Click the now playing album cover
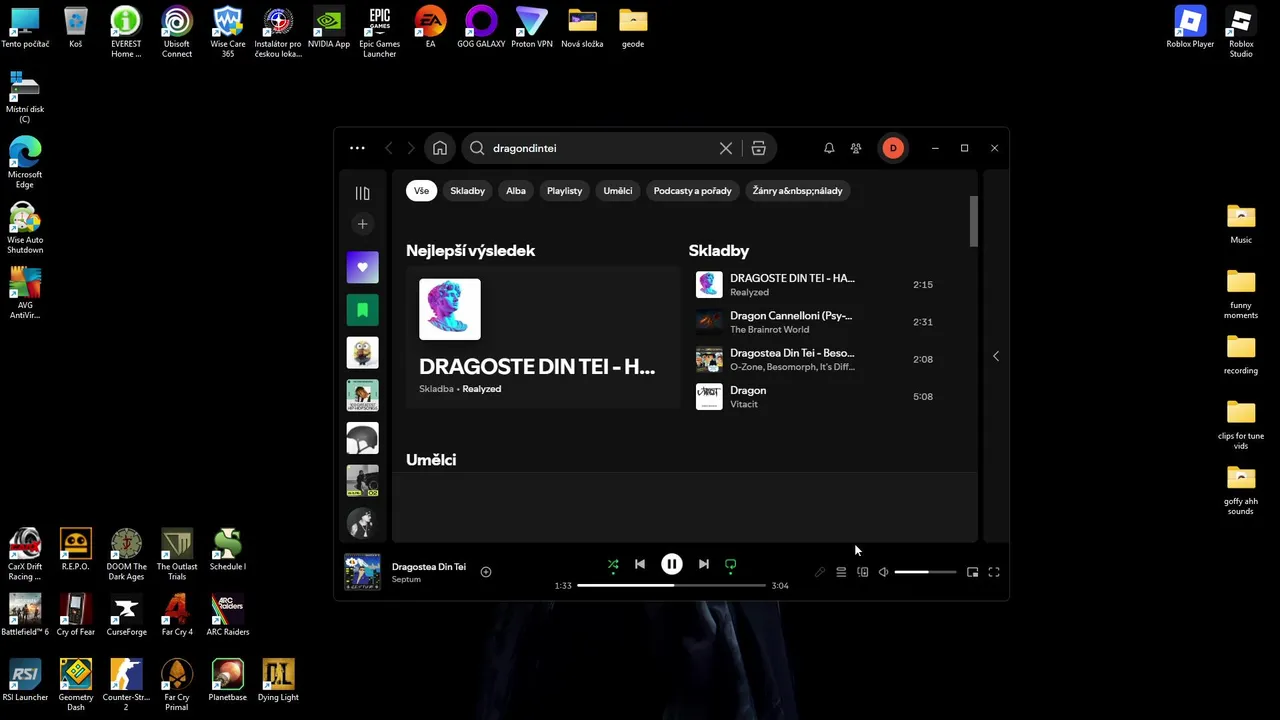The height and width of the screenshot is (720, 1280). pyautogui.click(x=362, y=572)
